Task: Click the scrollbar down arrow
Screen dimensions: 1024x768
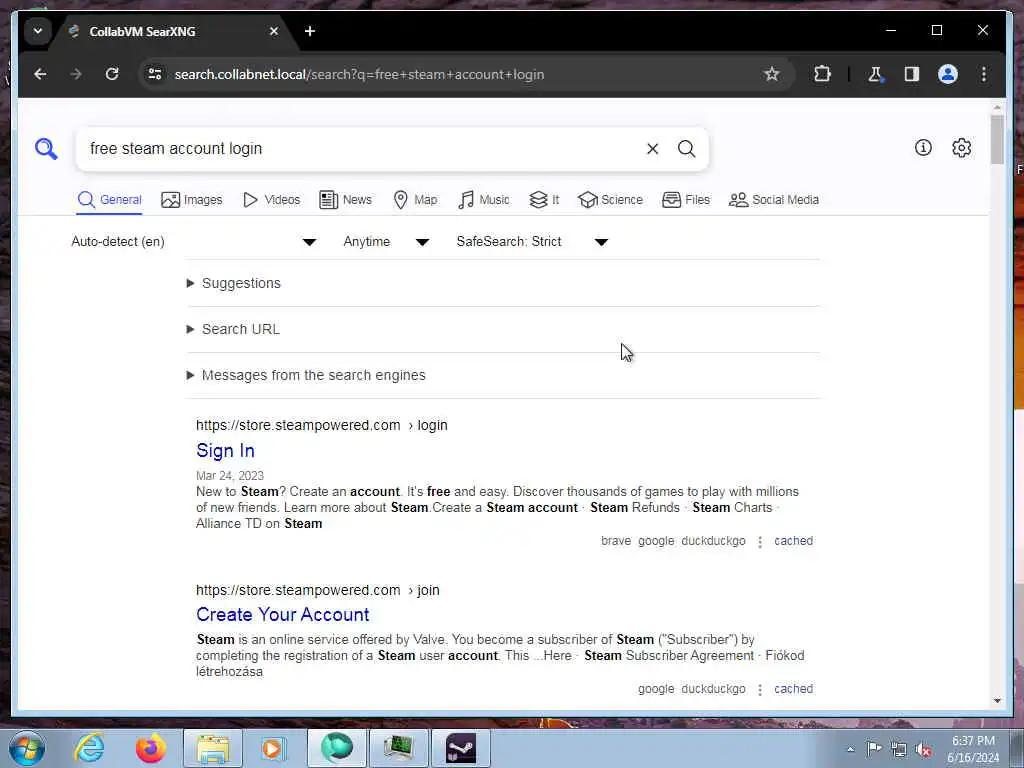Action: [997, 701]
